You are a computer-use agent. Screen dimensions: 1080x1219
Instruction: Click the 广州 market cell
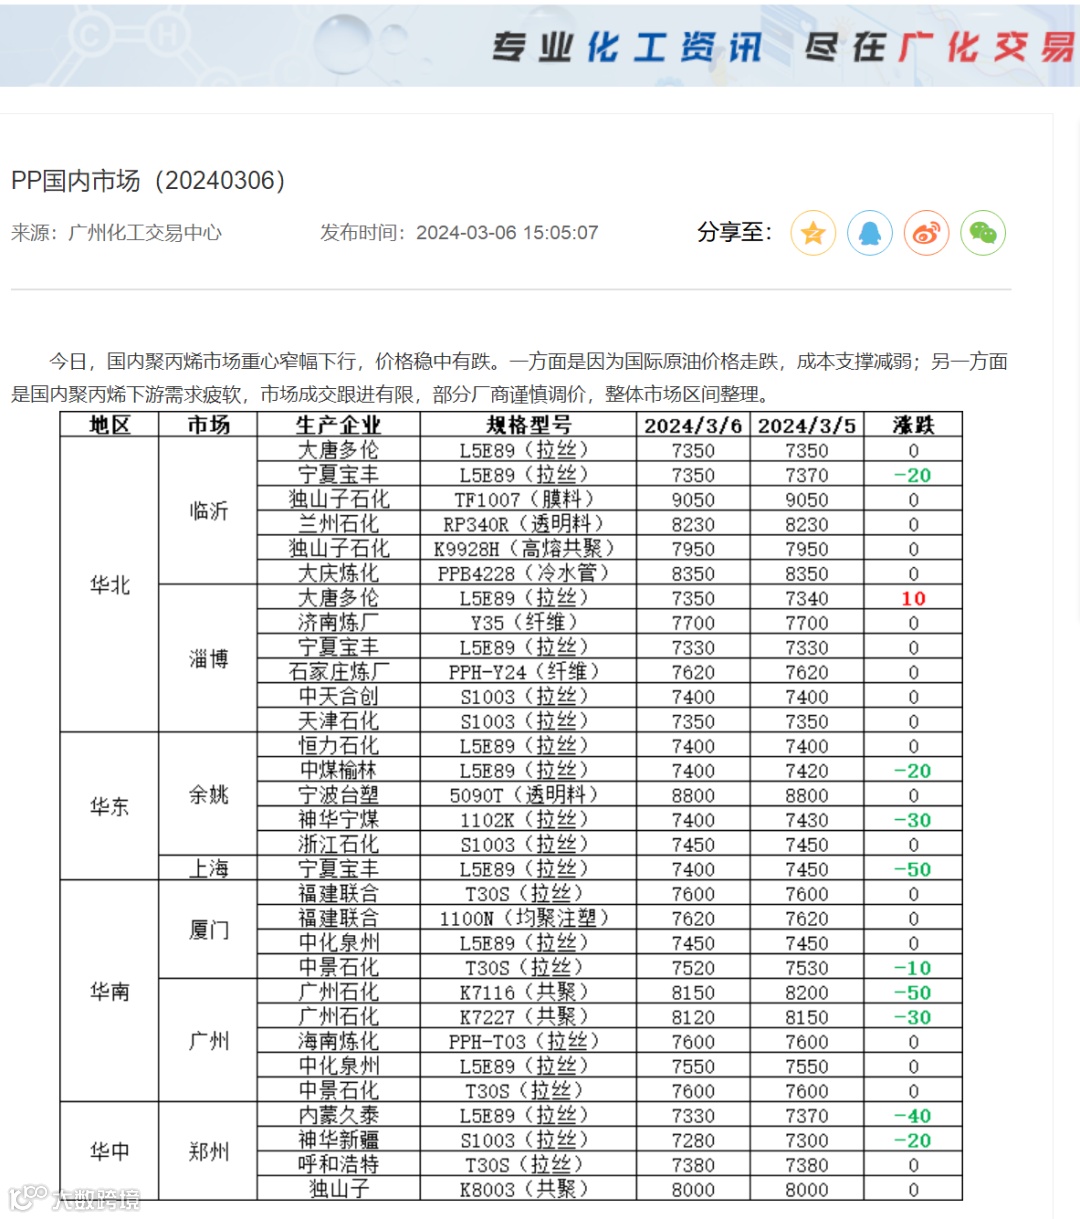click(x=209, y=1041)
